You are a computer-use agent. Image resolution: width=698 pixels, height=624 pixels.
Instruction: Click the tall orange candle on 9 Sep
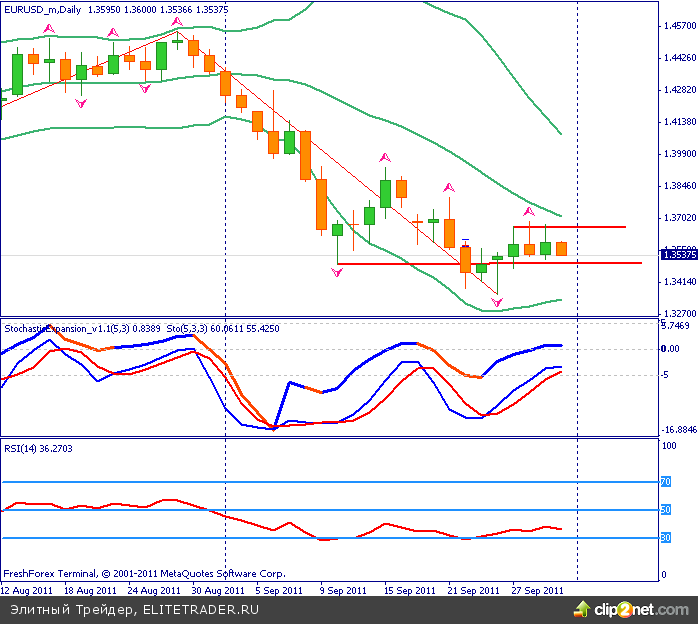click(x=322, y=204)
